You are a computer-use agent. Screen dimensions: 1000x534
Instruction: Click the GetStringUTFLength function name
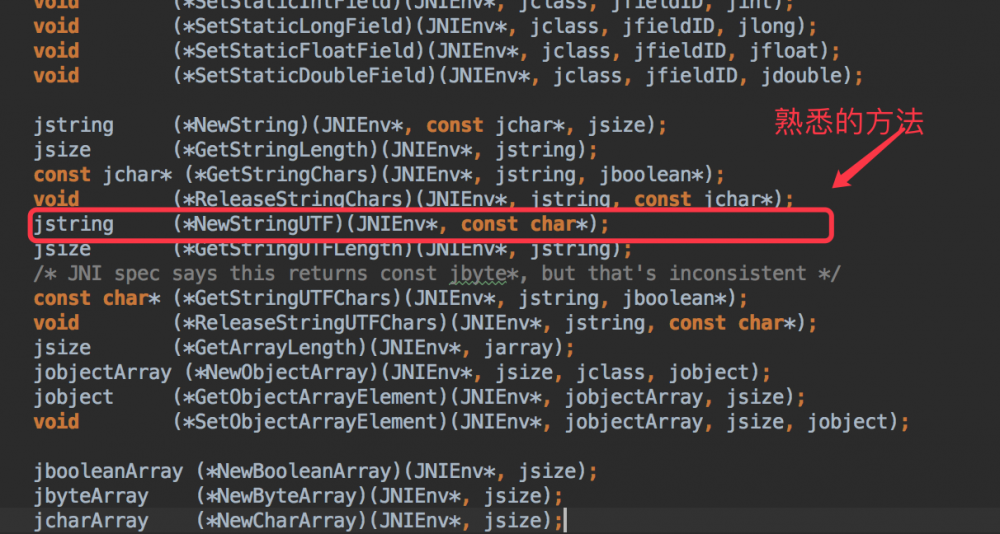[x=299, y=249]
